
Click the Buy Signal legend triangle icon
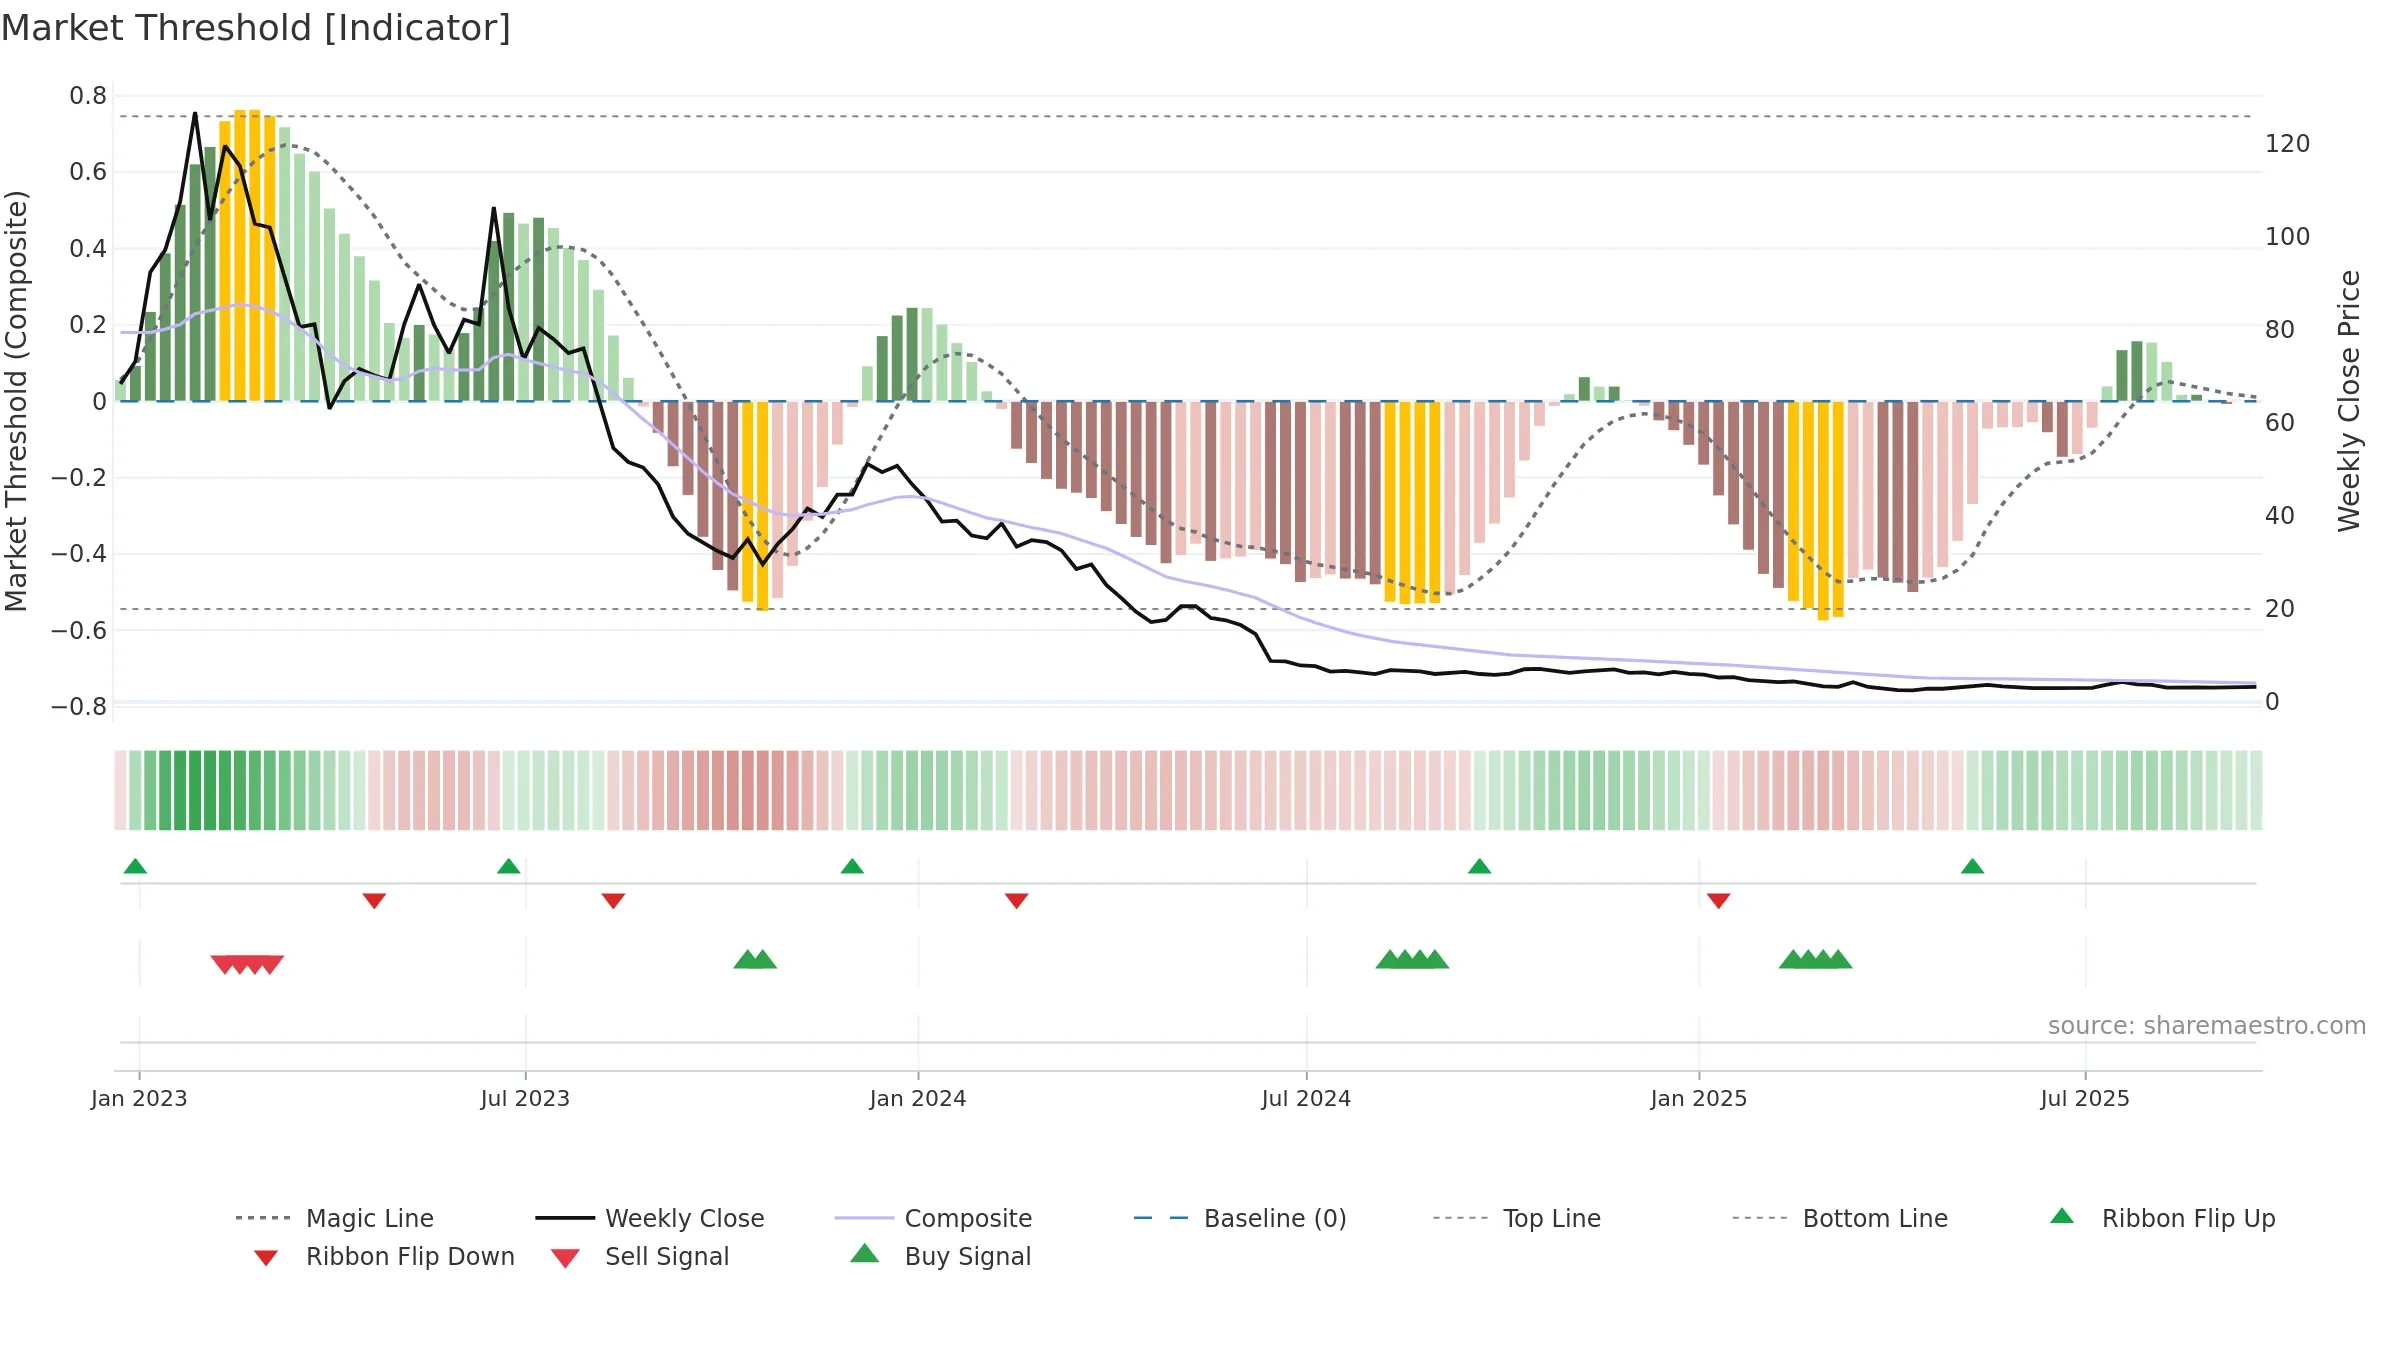tap(864, 1254)
